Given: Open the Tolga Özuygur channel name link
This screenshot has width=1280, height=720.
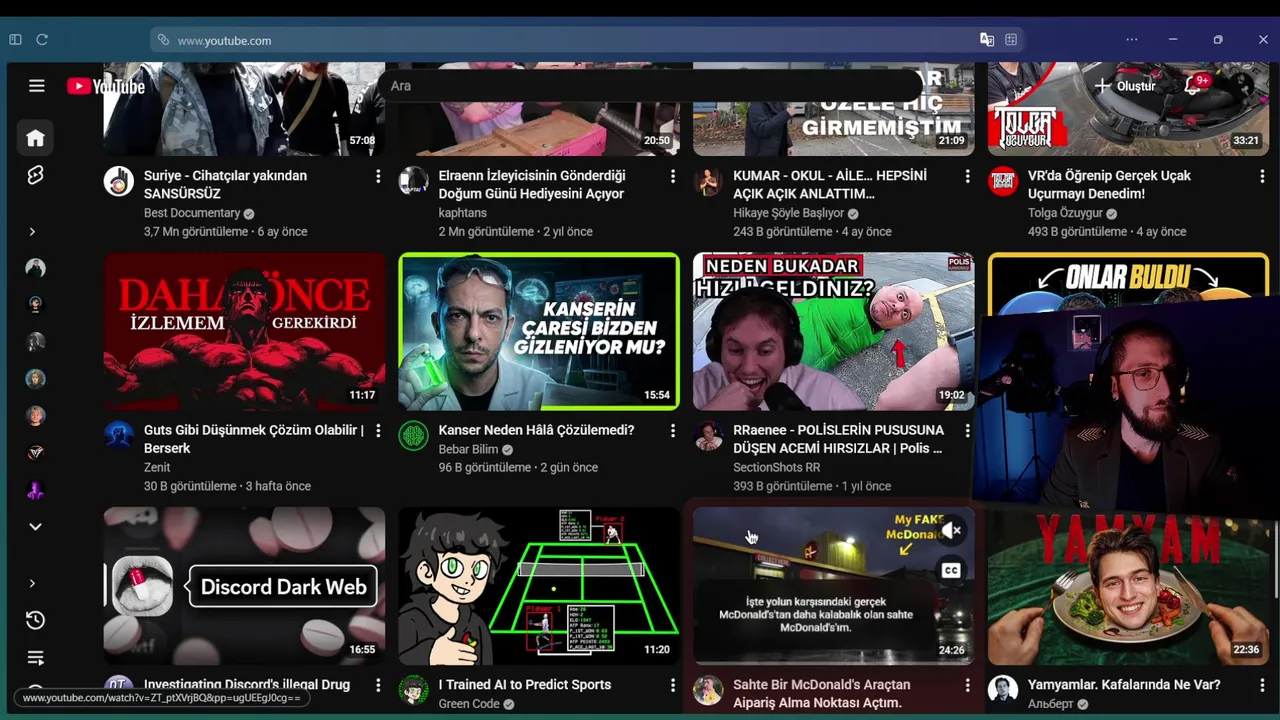Looking at the screenshot, I should point(1065,213).
